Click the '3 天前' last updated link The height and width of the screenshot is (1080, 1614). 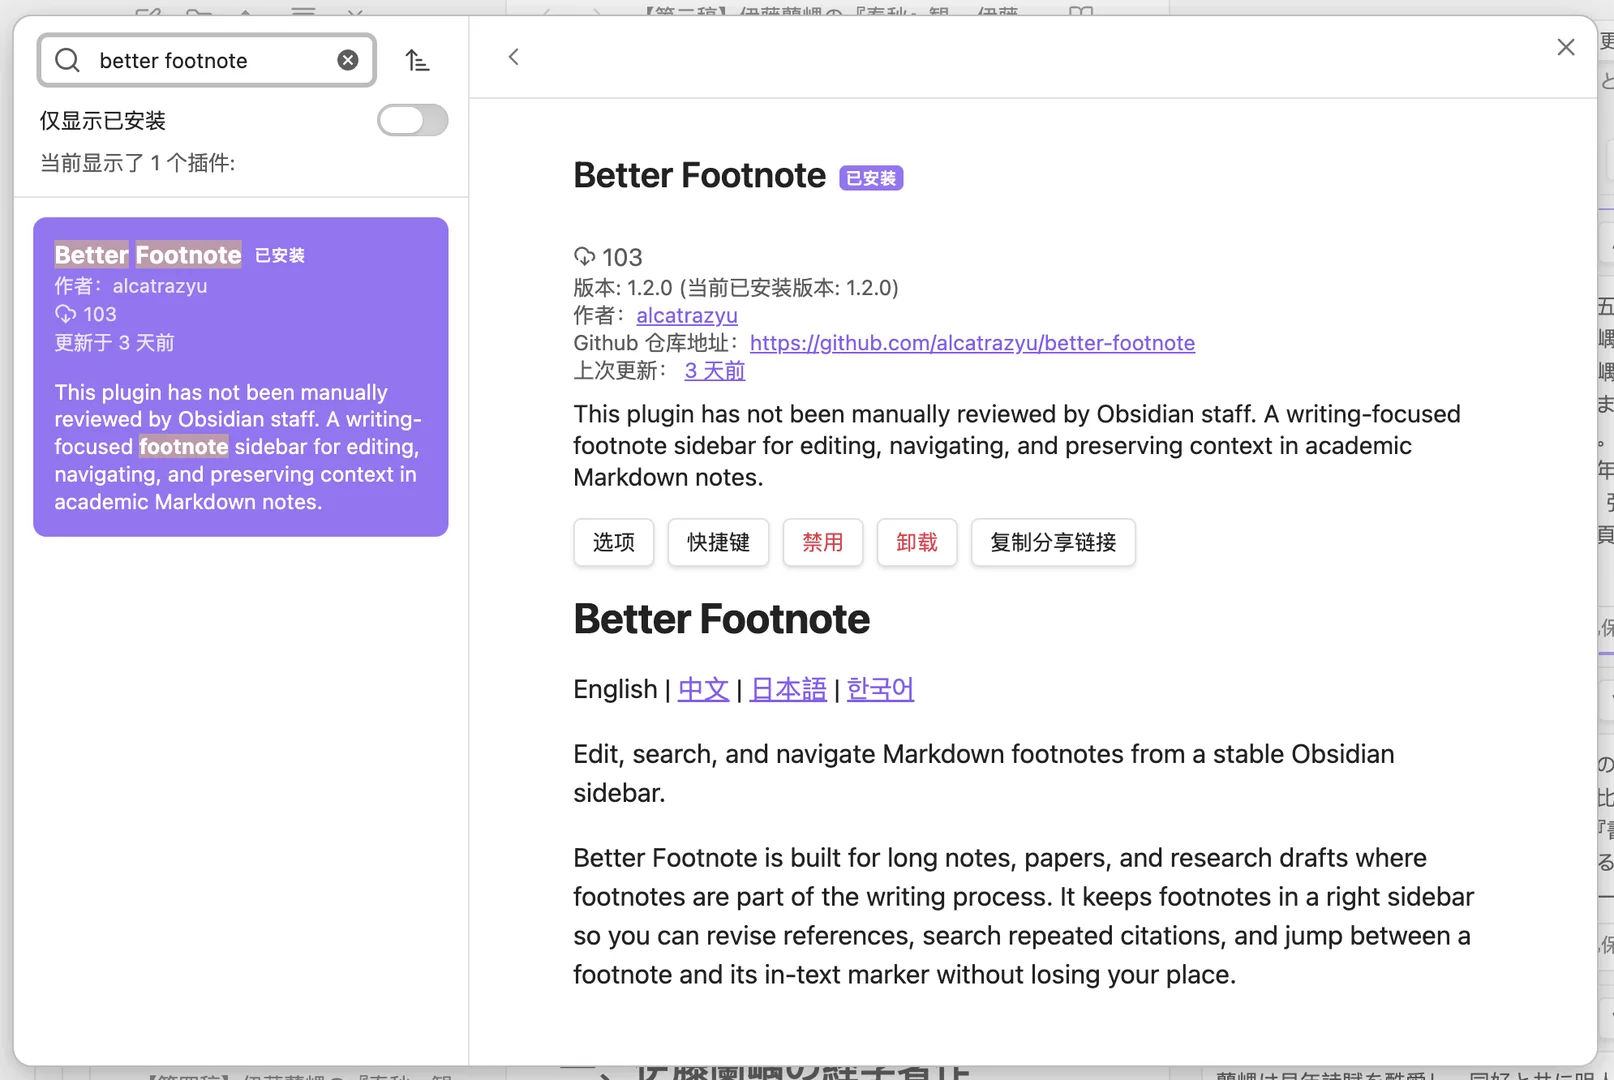[715, 371]
